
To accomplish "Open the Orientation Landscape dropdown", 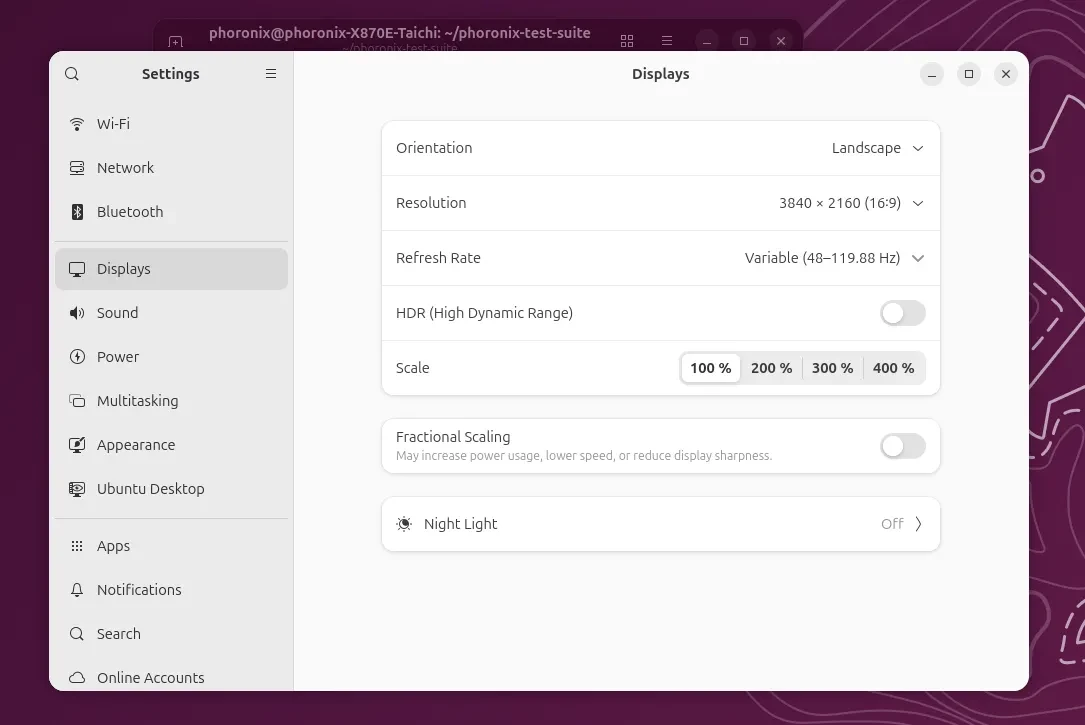I will point(877,148).
